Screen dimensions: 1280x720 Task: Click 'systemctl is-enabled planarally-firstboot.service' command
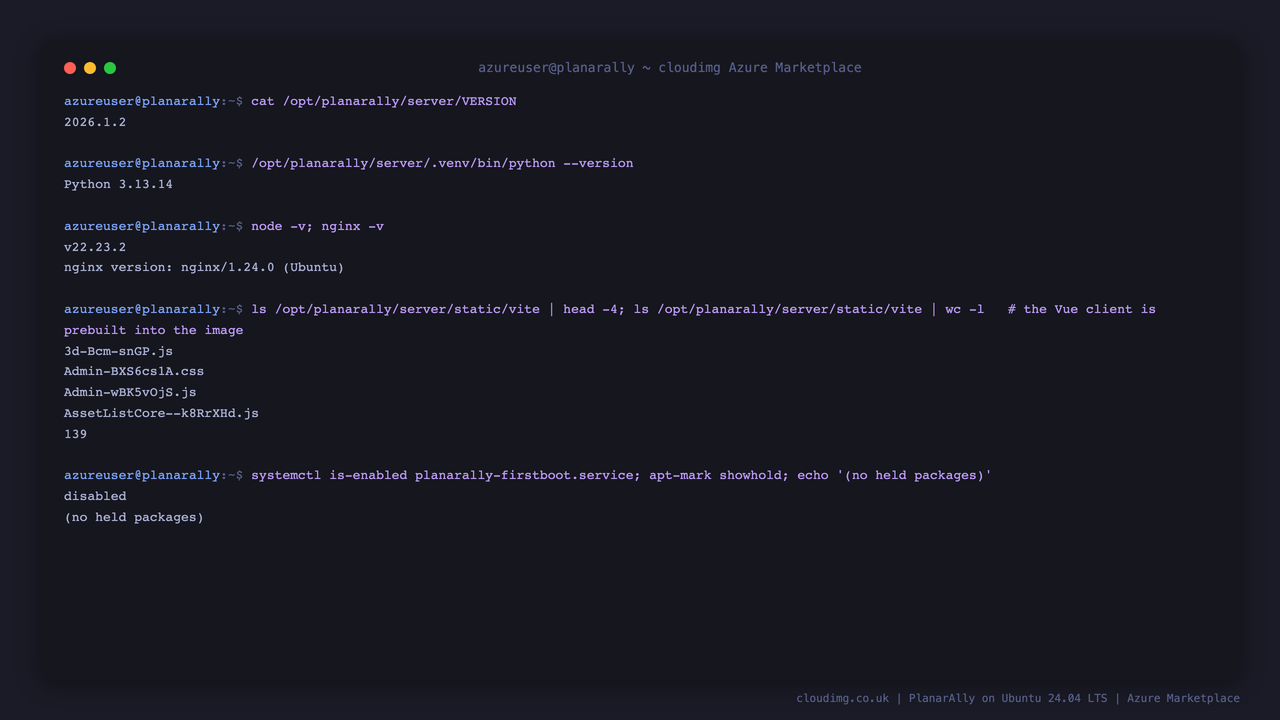[x=442, y=475]
